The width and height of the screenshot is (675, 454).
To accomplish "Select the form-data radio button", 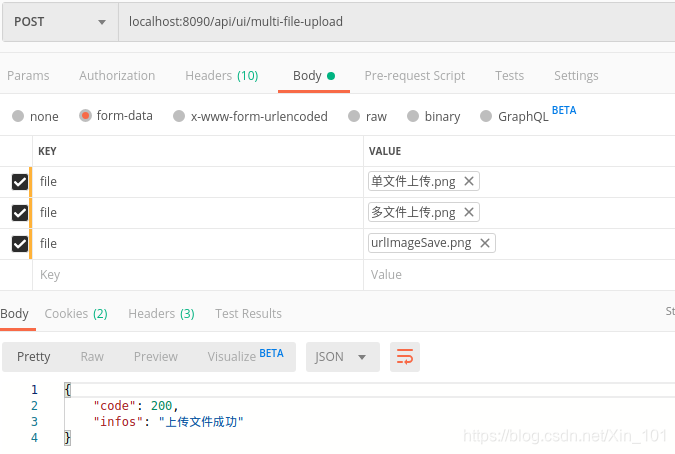I will click(85, 116).
